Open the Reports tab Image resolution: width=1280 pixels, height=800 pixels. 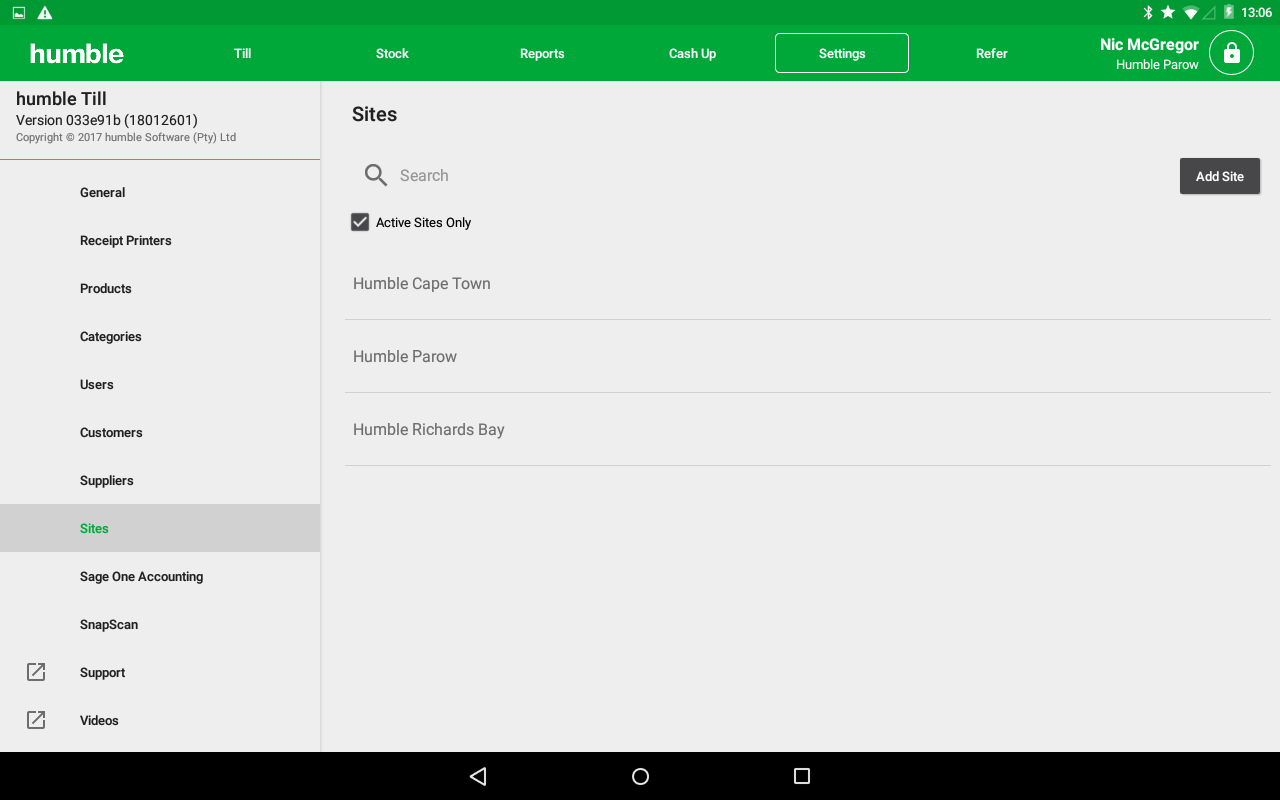542,53
